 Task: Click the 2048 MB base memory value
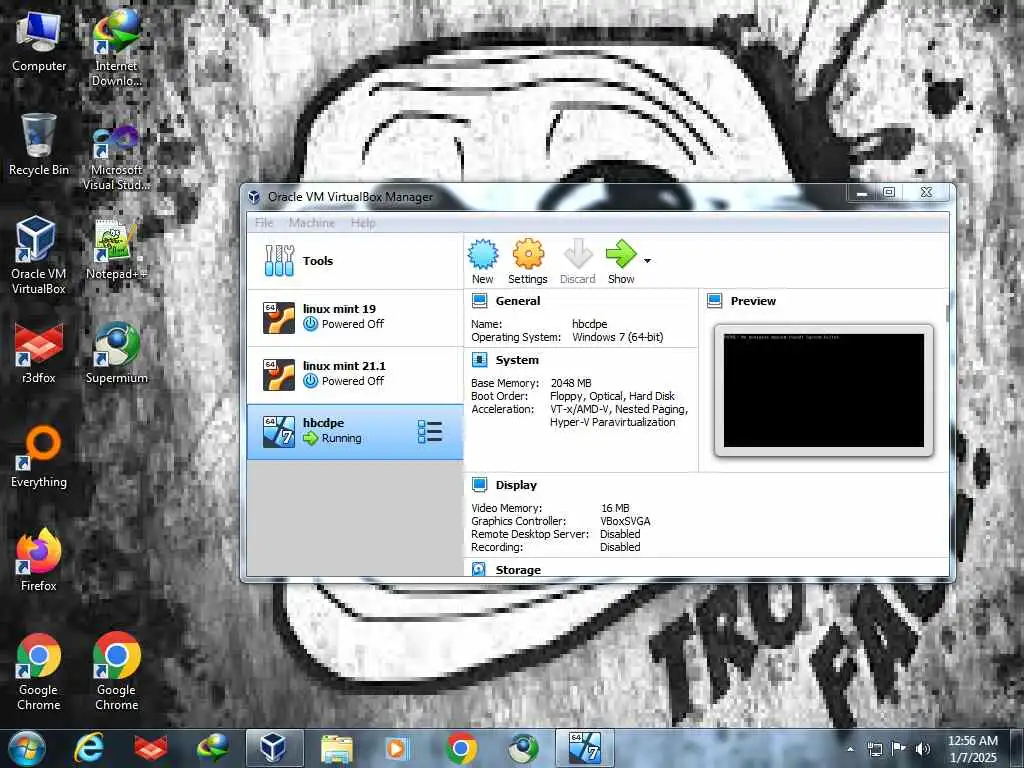point(571,383)
